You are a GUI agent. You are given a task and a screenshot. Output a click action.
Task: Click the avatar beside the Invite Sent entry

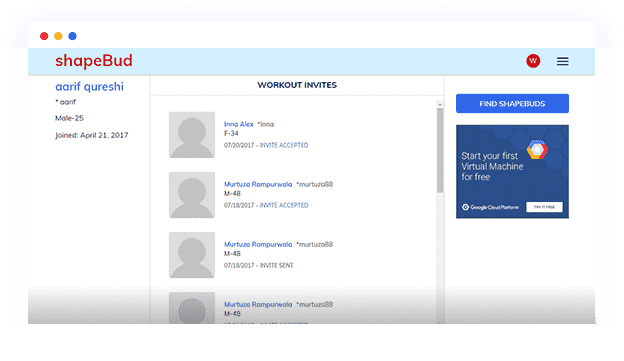click(192, 255)
